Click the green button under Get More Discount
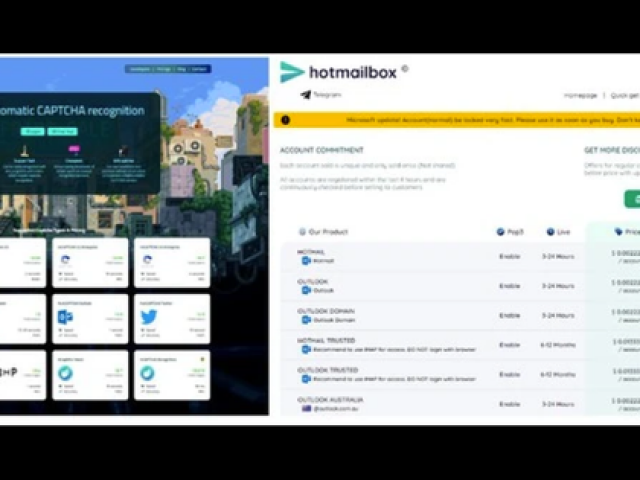640x480 pixels. [x=632, y=199]
